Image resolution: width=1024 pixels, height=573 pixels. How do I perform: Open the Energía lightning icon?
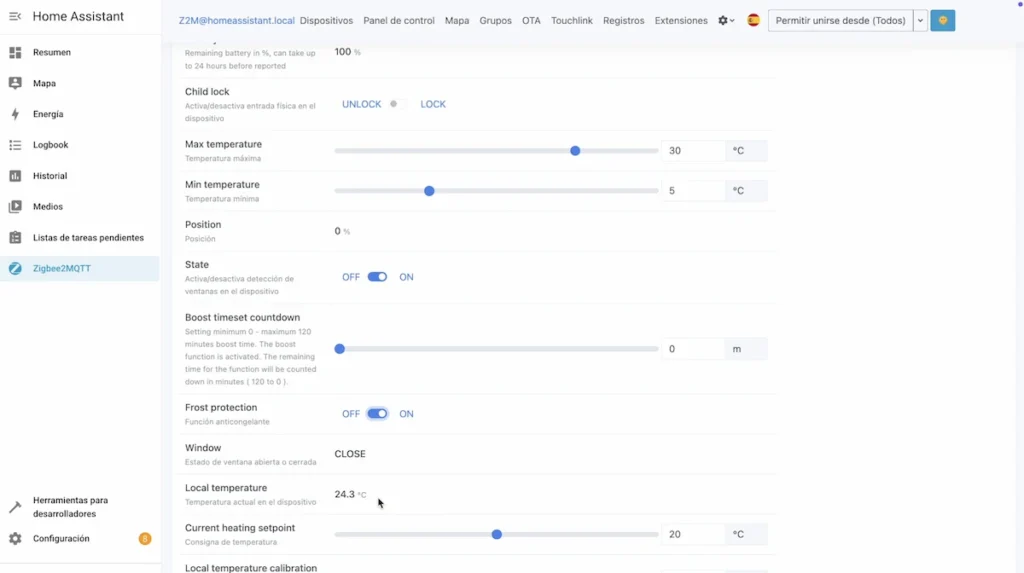tap(15, 114)
